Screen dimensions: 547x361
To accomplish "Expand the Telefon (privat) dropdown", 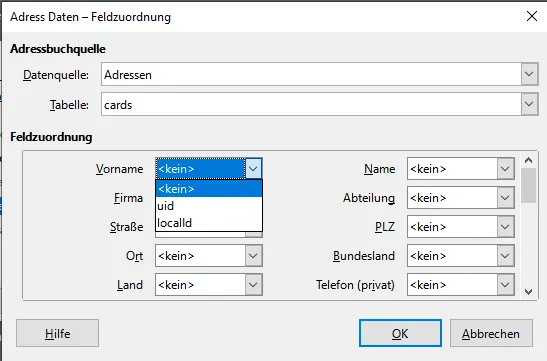I will pos(505,285).
